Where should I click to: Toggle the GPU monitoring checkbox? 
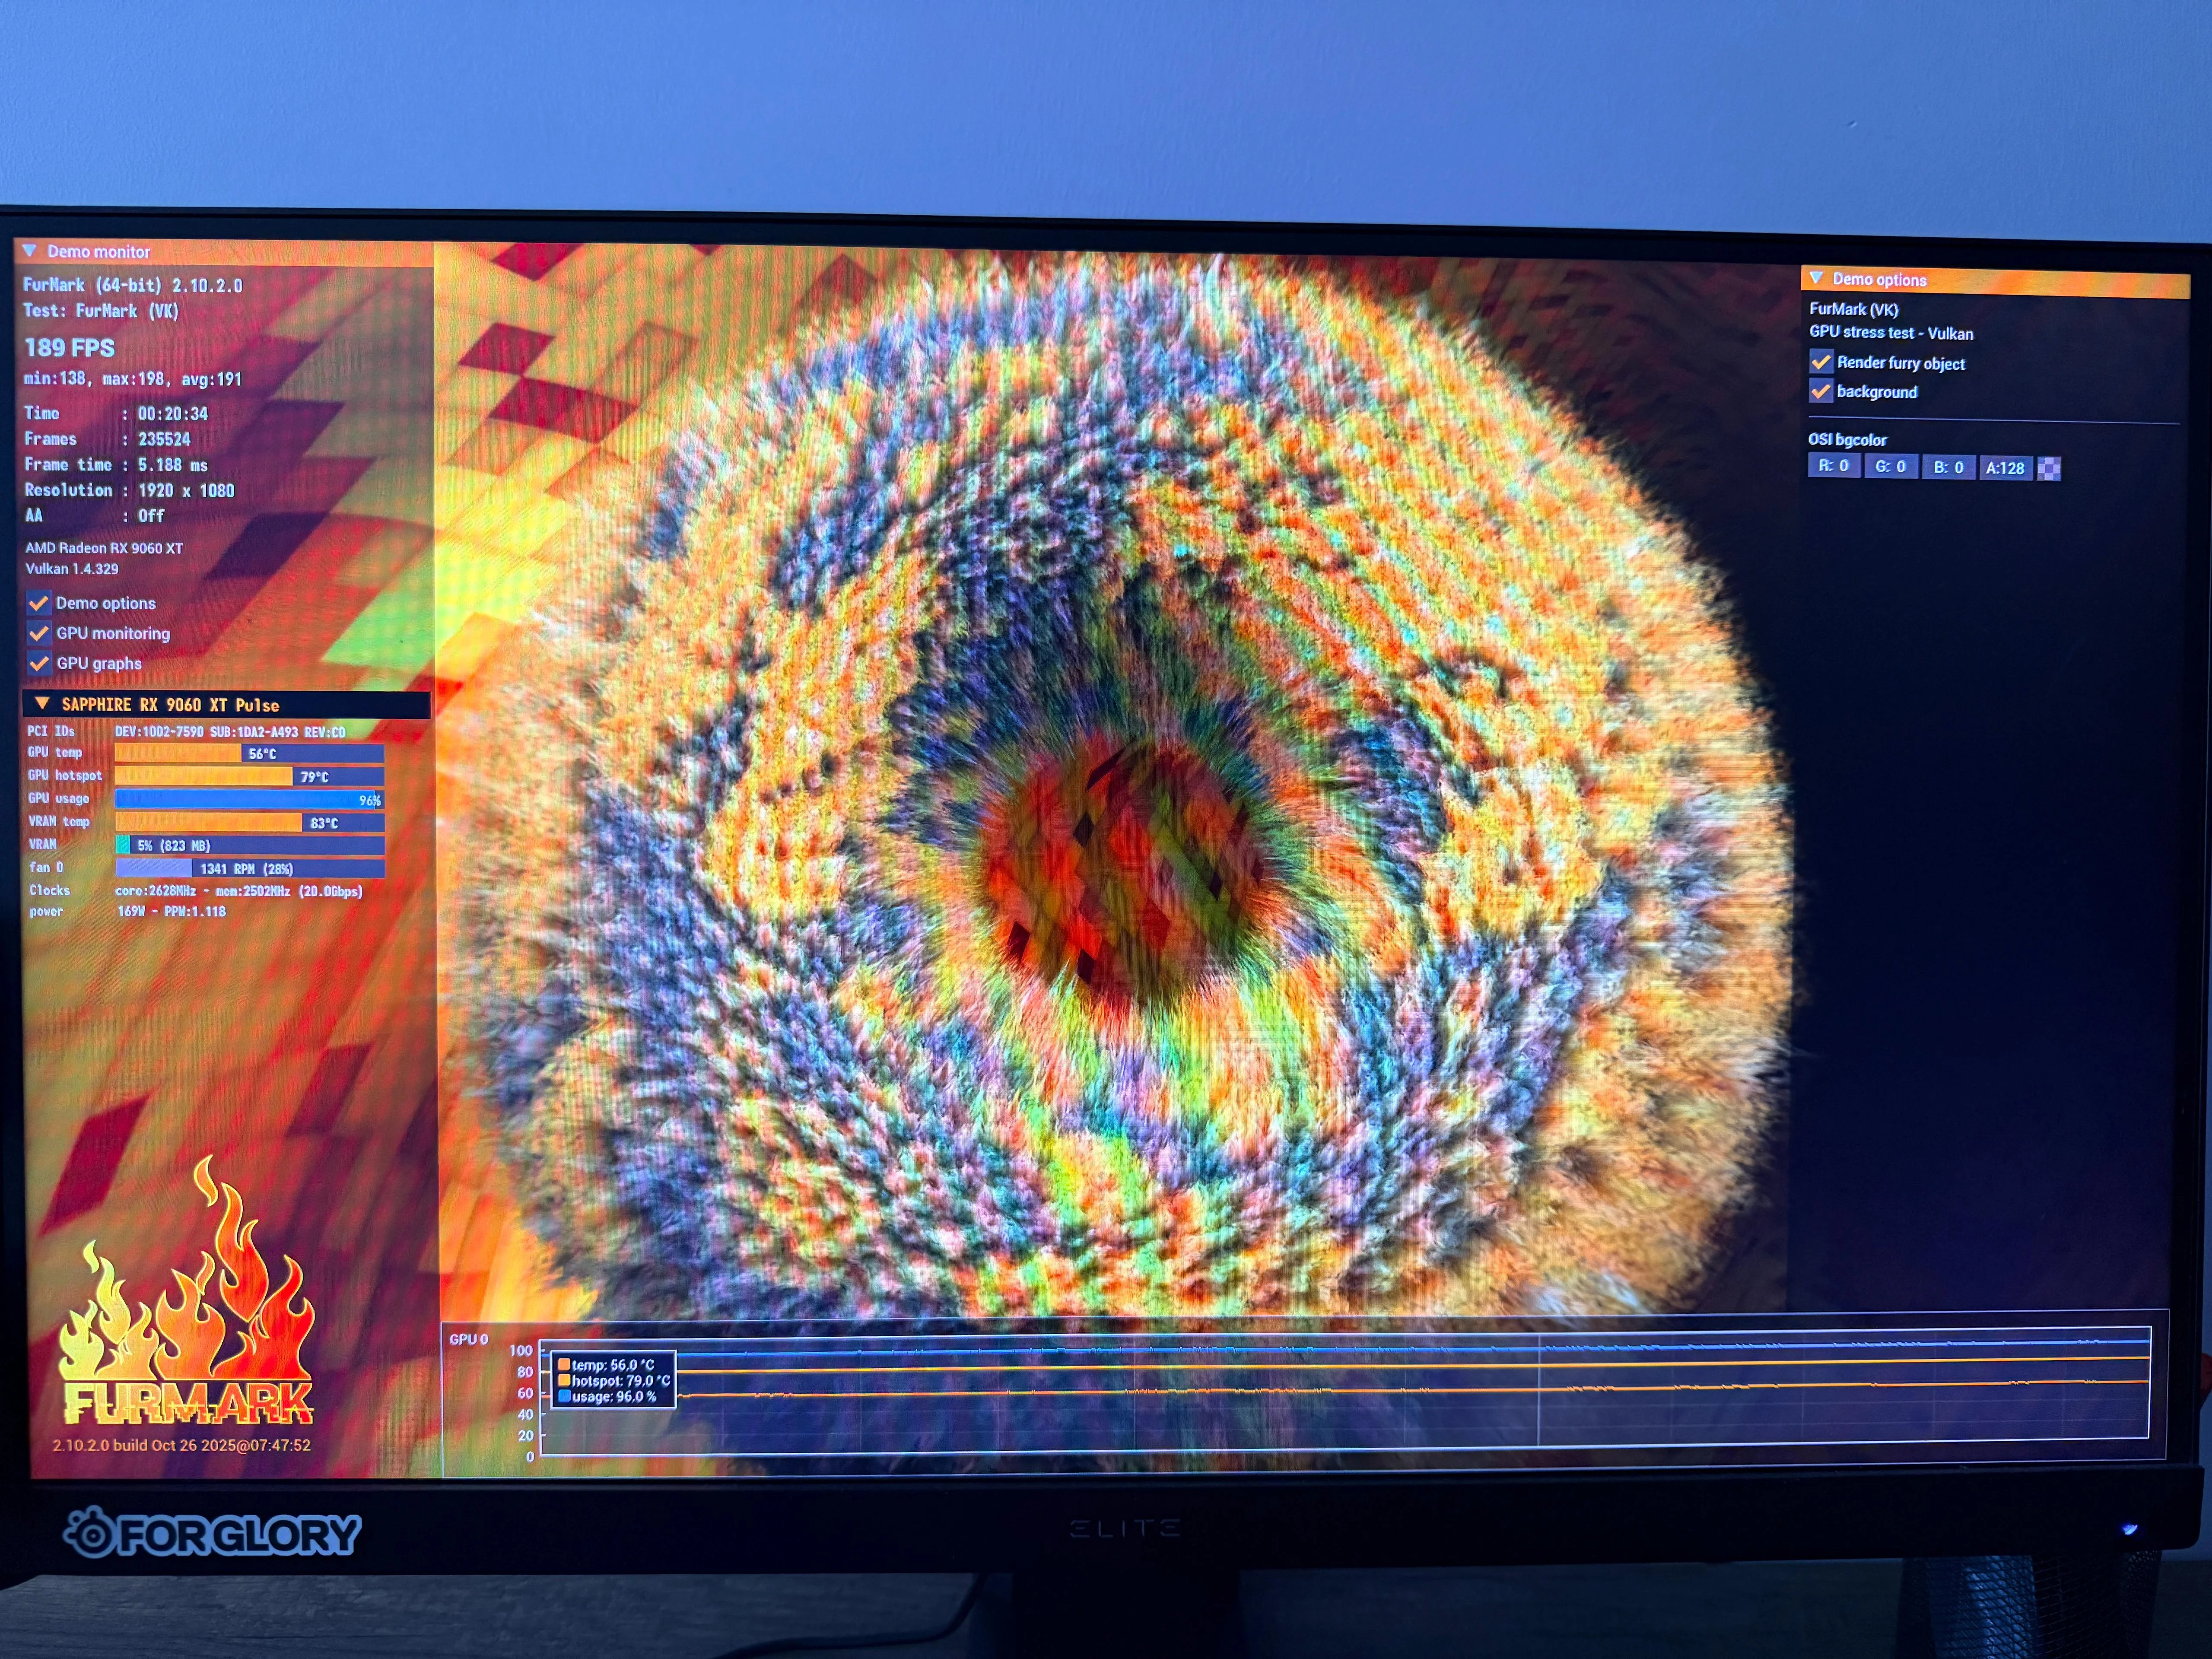(x=39, y=633)
